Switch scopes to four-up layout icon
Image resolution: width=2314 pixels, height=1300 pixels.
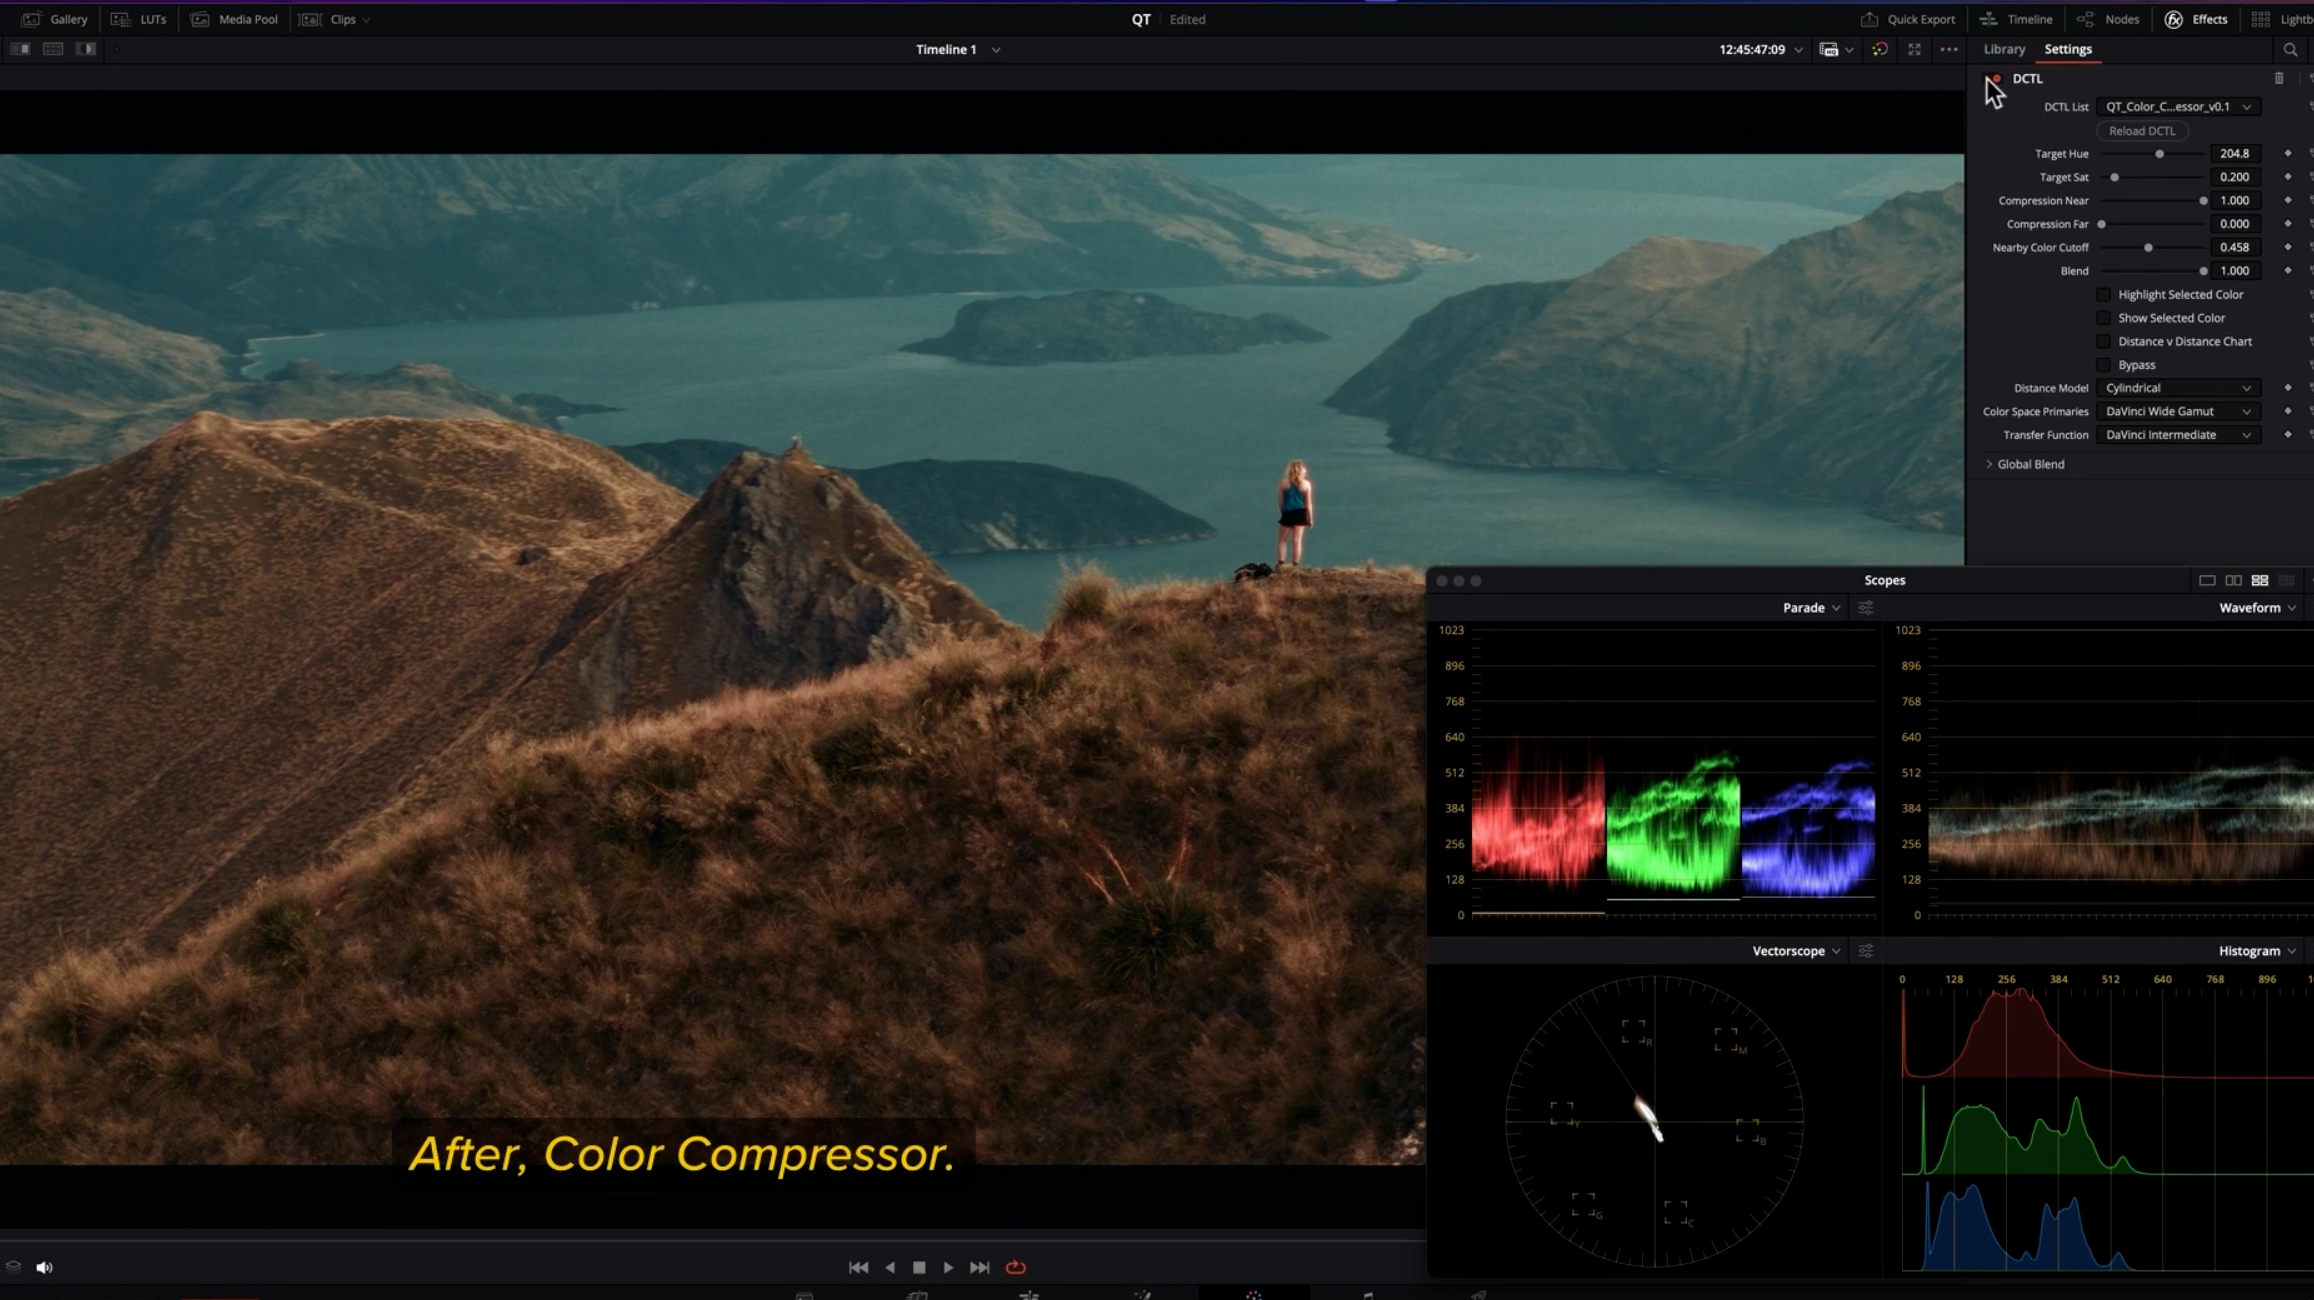[2260, 580]
